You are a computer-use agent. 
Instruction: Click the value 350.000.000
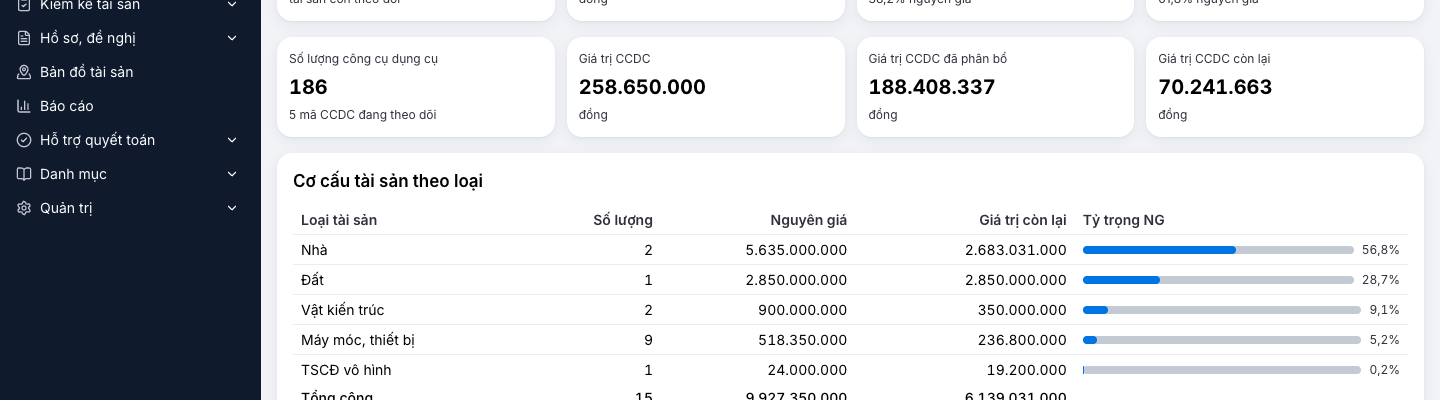tap(1022, 310)
